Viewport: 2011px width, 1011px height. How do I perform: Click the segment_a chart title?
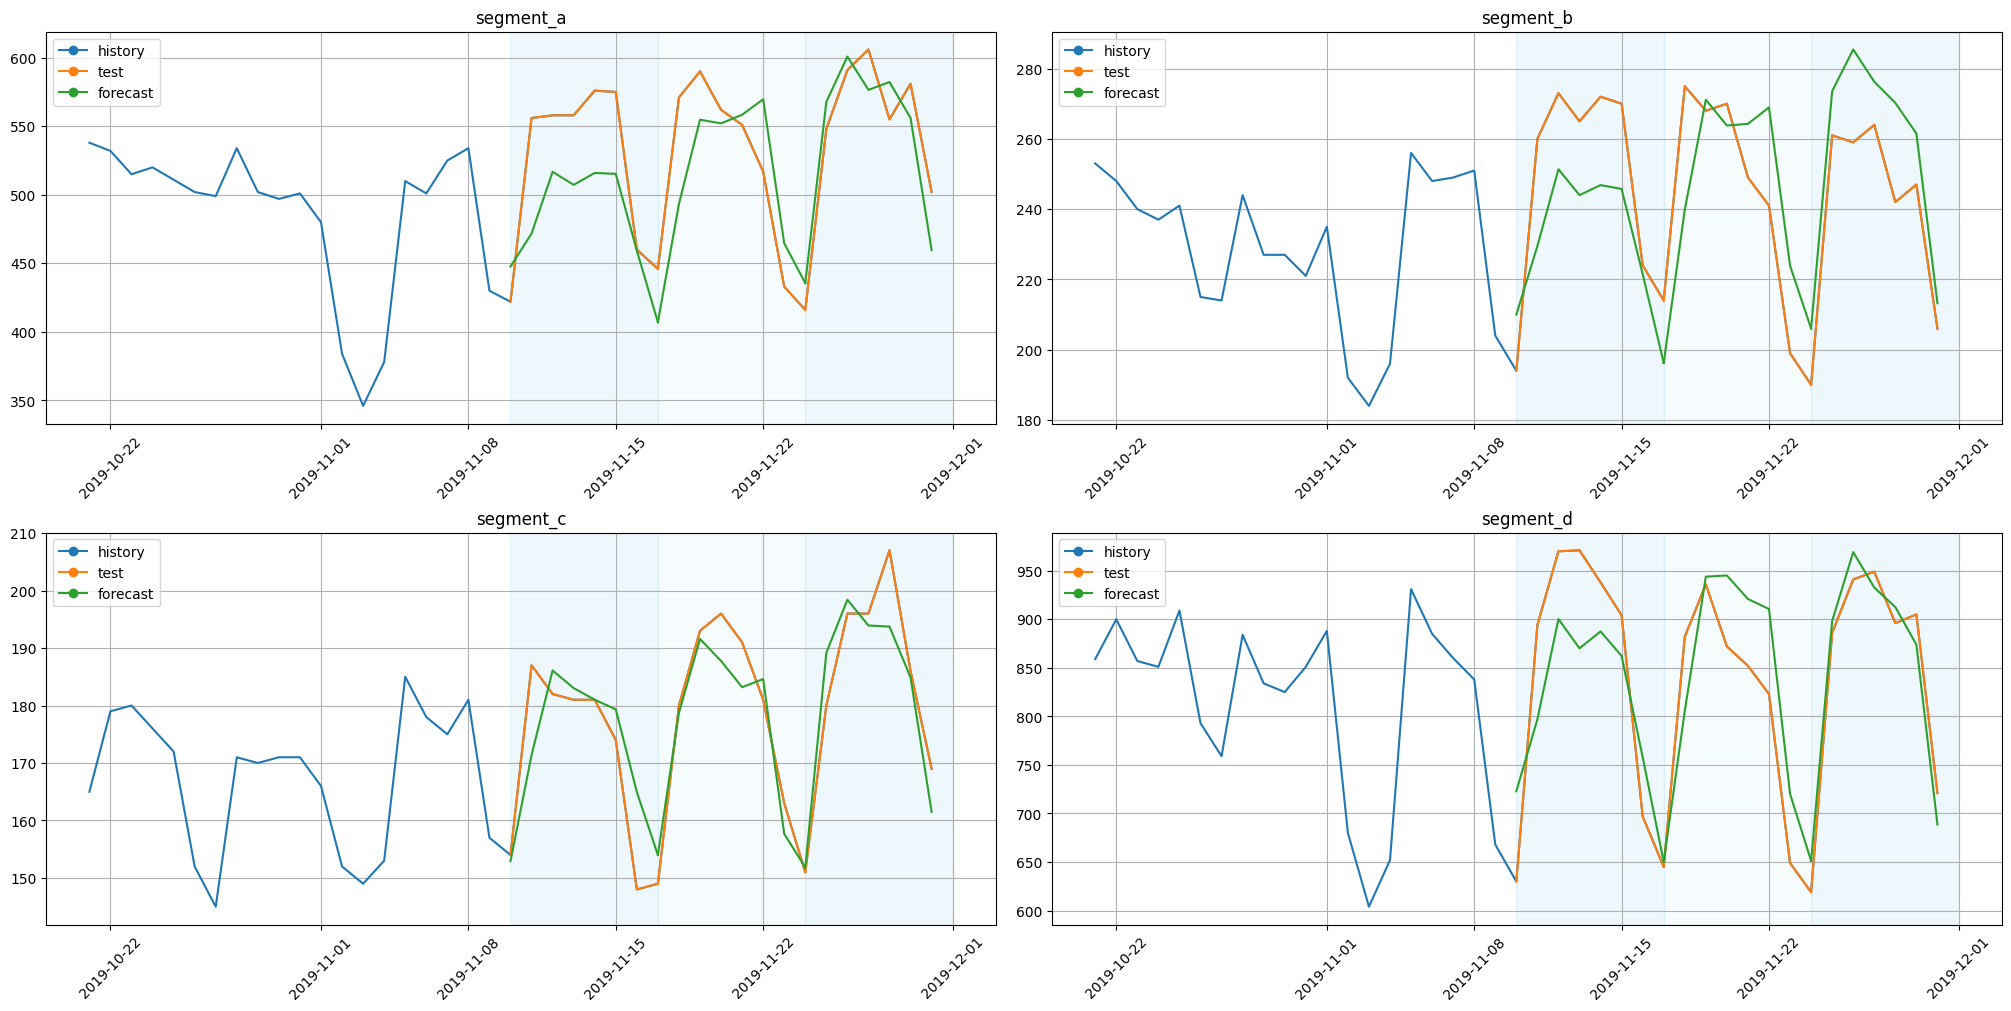click(521, 18)
